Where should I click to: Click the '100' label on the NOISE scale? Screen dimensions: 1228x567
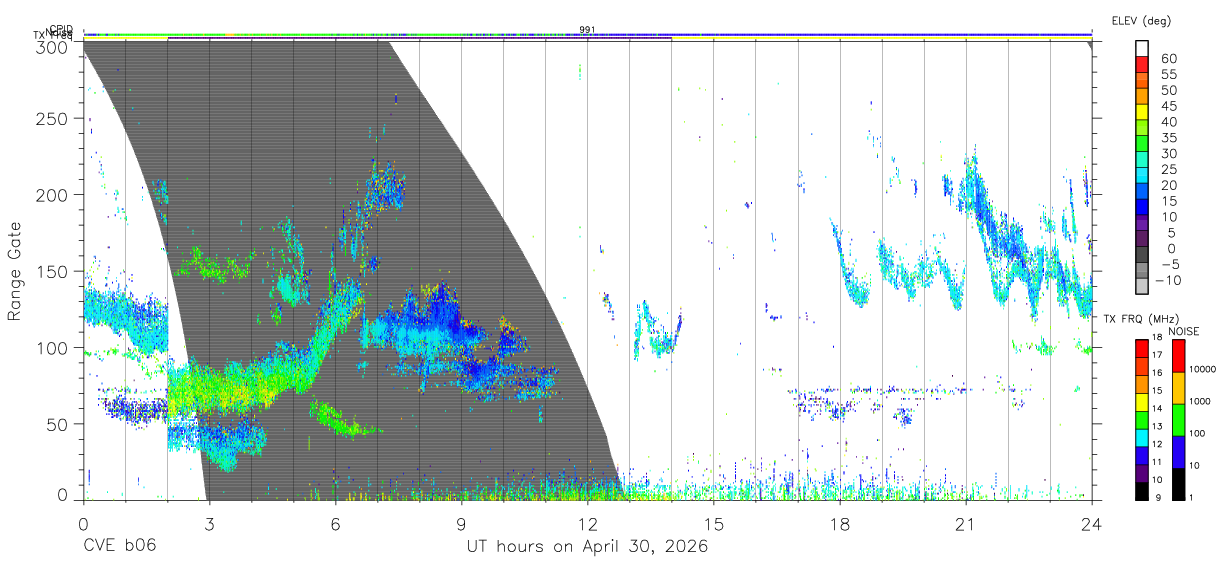click(1197, 434)
